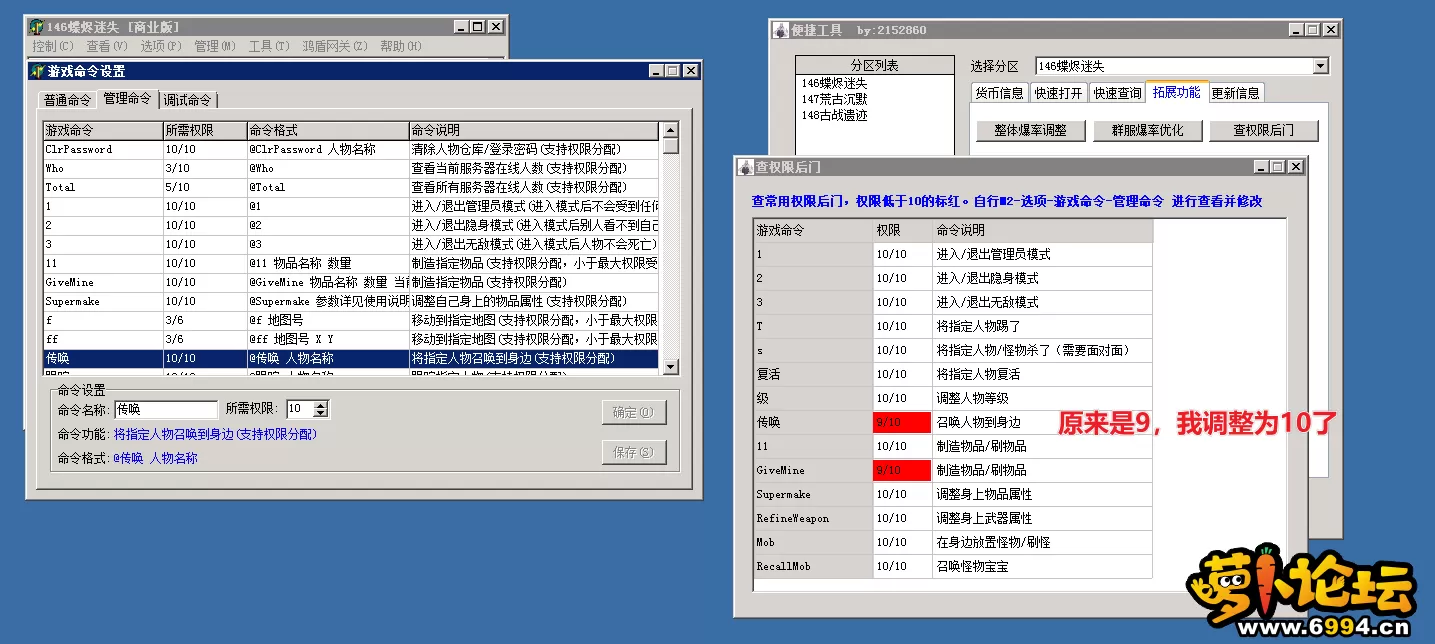Select the Total command row
1435x644 pixels.
coord(351,187)
